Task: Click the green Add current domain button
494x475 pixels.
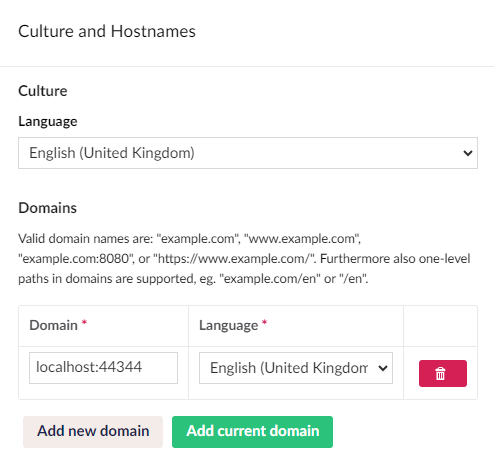Action: pyautogui.click(x=252, y=432)
